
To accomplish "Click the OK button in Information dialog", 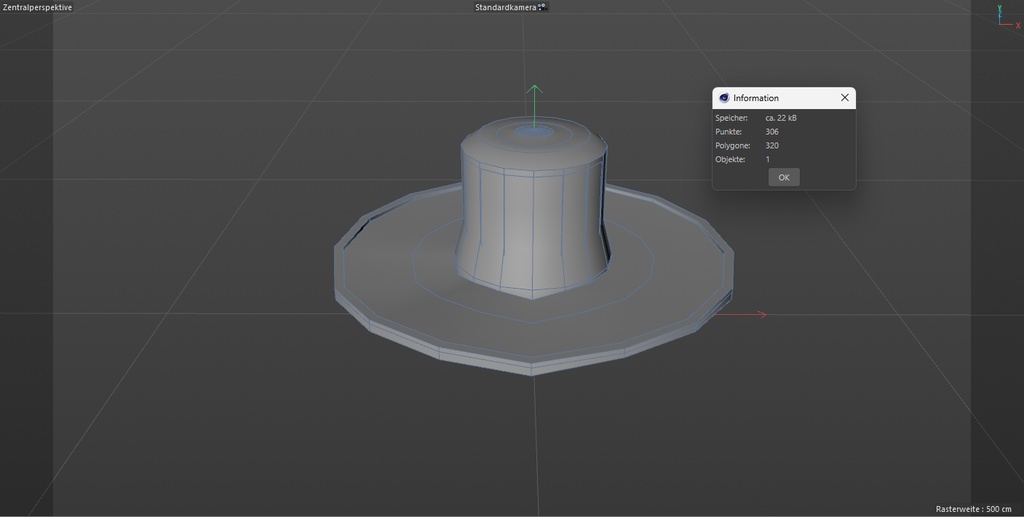I will [x=783, y=177].
